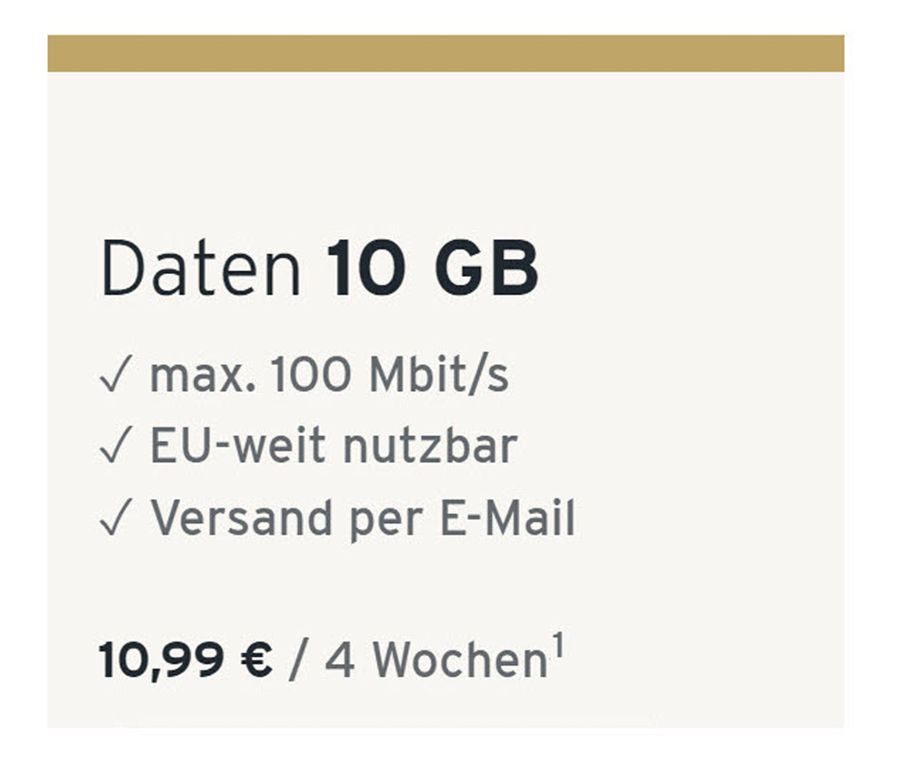Select the EU-weit nutzbar feature text

334,446
